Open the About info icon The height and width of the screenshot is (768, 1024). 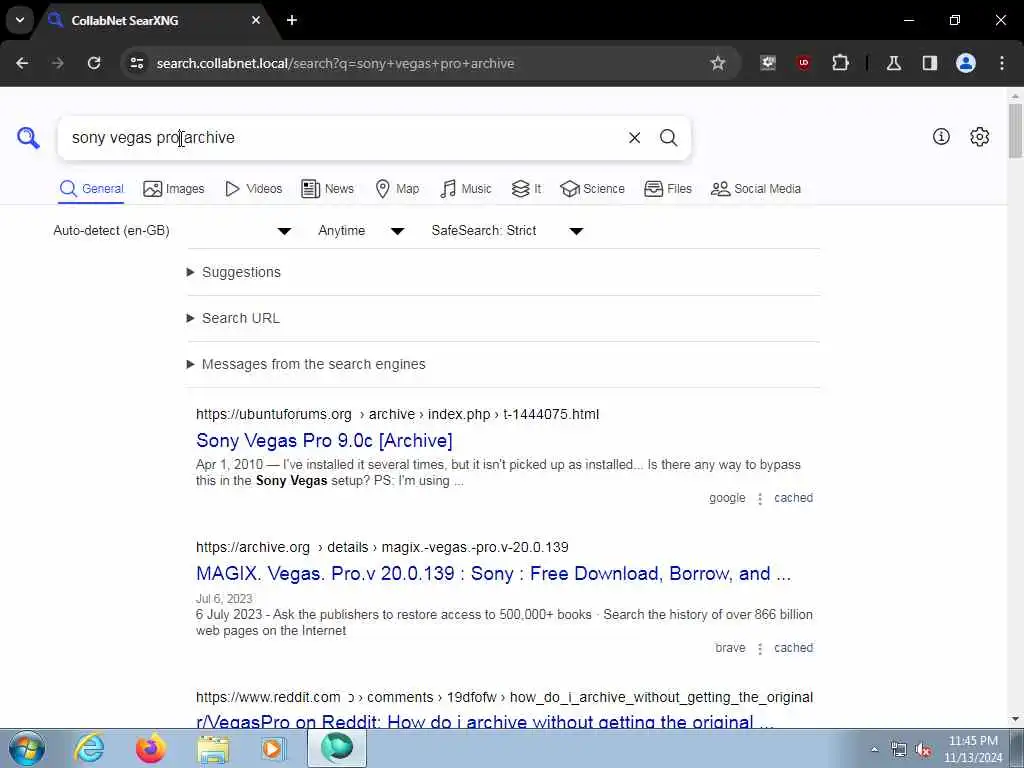point(940,136)
